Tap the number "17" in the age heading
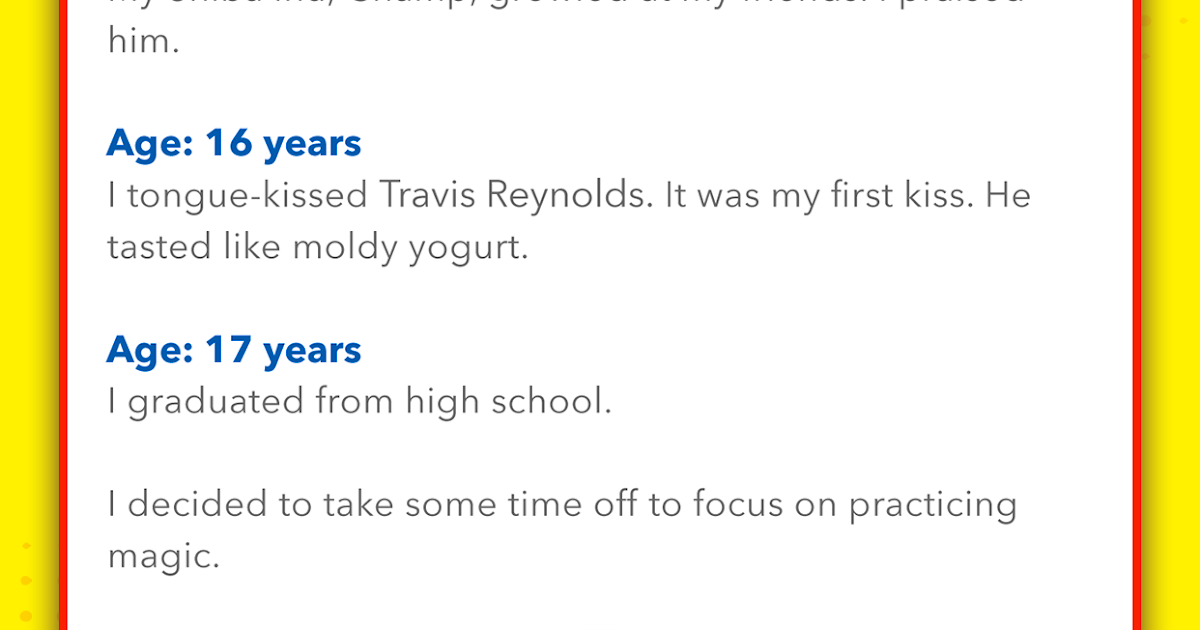1200x630 pixels. [229, 350]
